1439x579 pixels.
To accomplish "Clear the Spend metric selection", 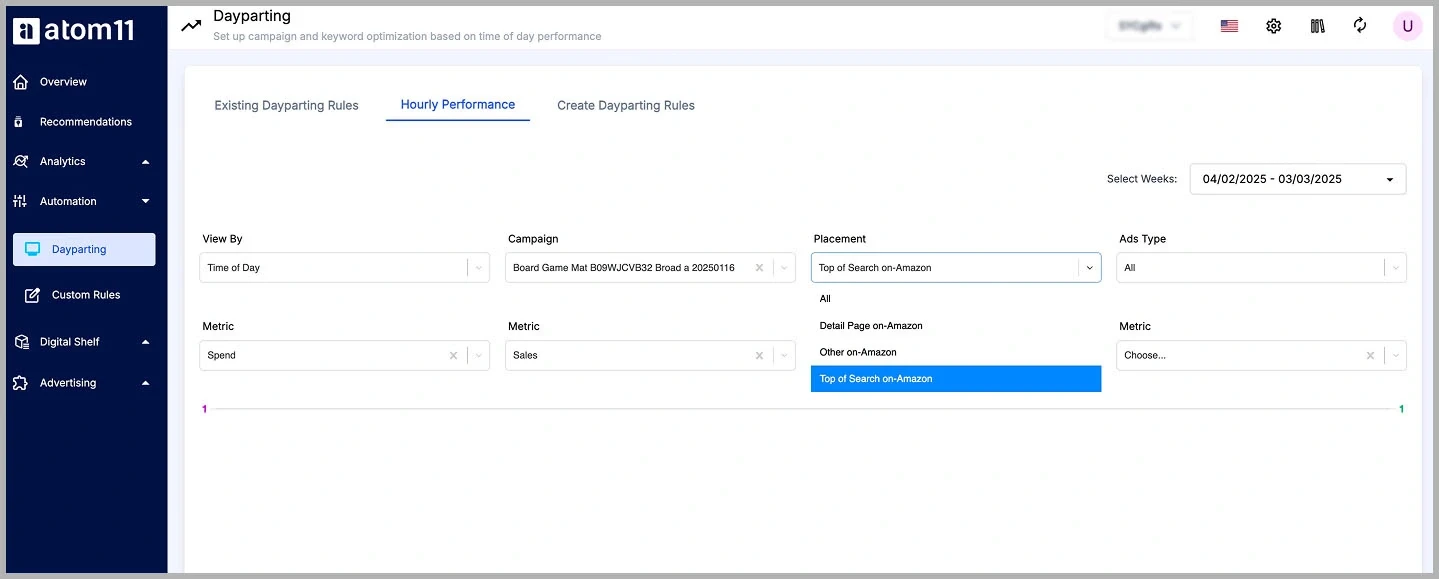I will (x=453, y=355).
